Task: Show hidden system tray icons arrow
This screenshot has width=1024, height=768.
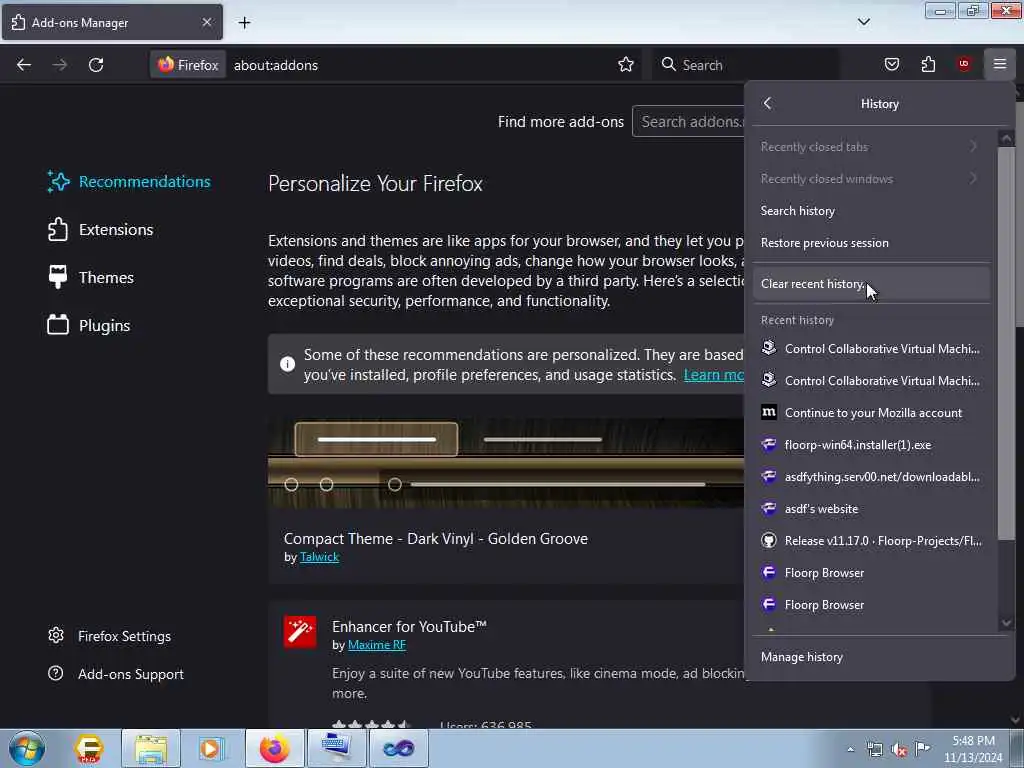Action: pos(850,749)
